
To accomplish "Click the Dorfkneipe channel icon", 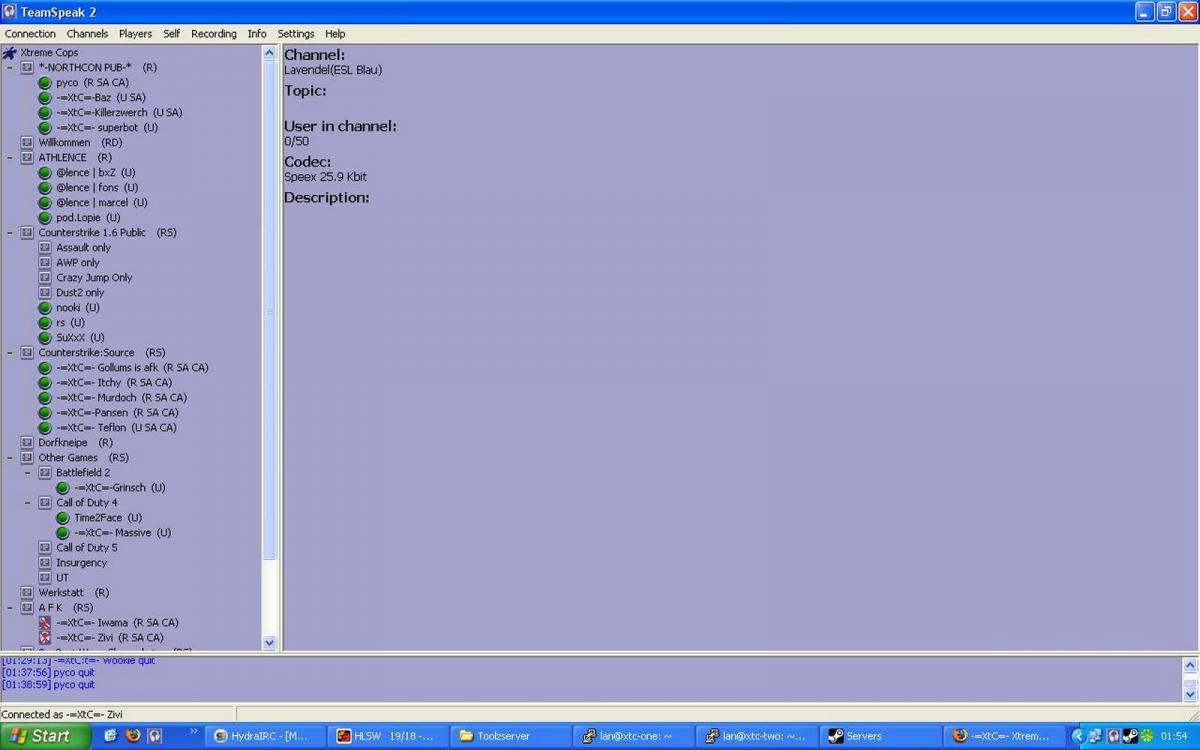I will tap(27, 443).
